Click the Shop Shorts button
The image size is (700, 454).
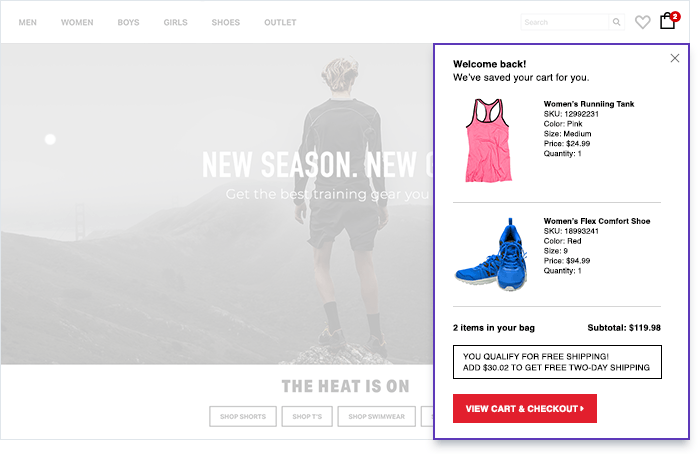pyautogui.click(x=243, y=416)
